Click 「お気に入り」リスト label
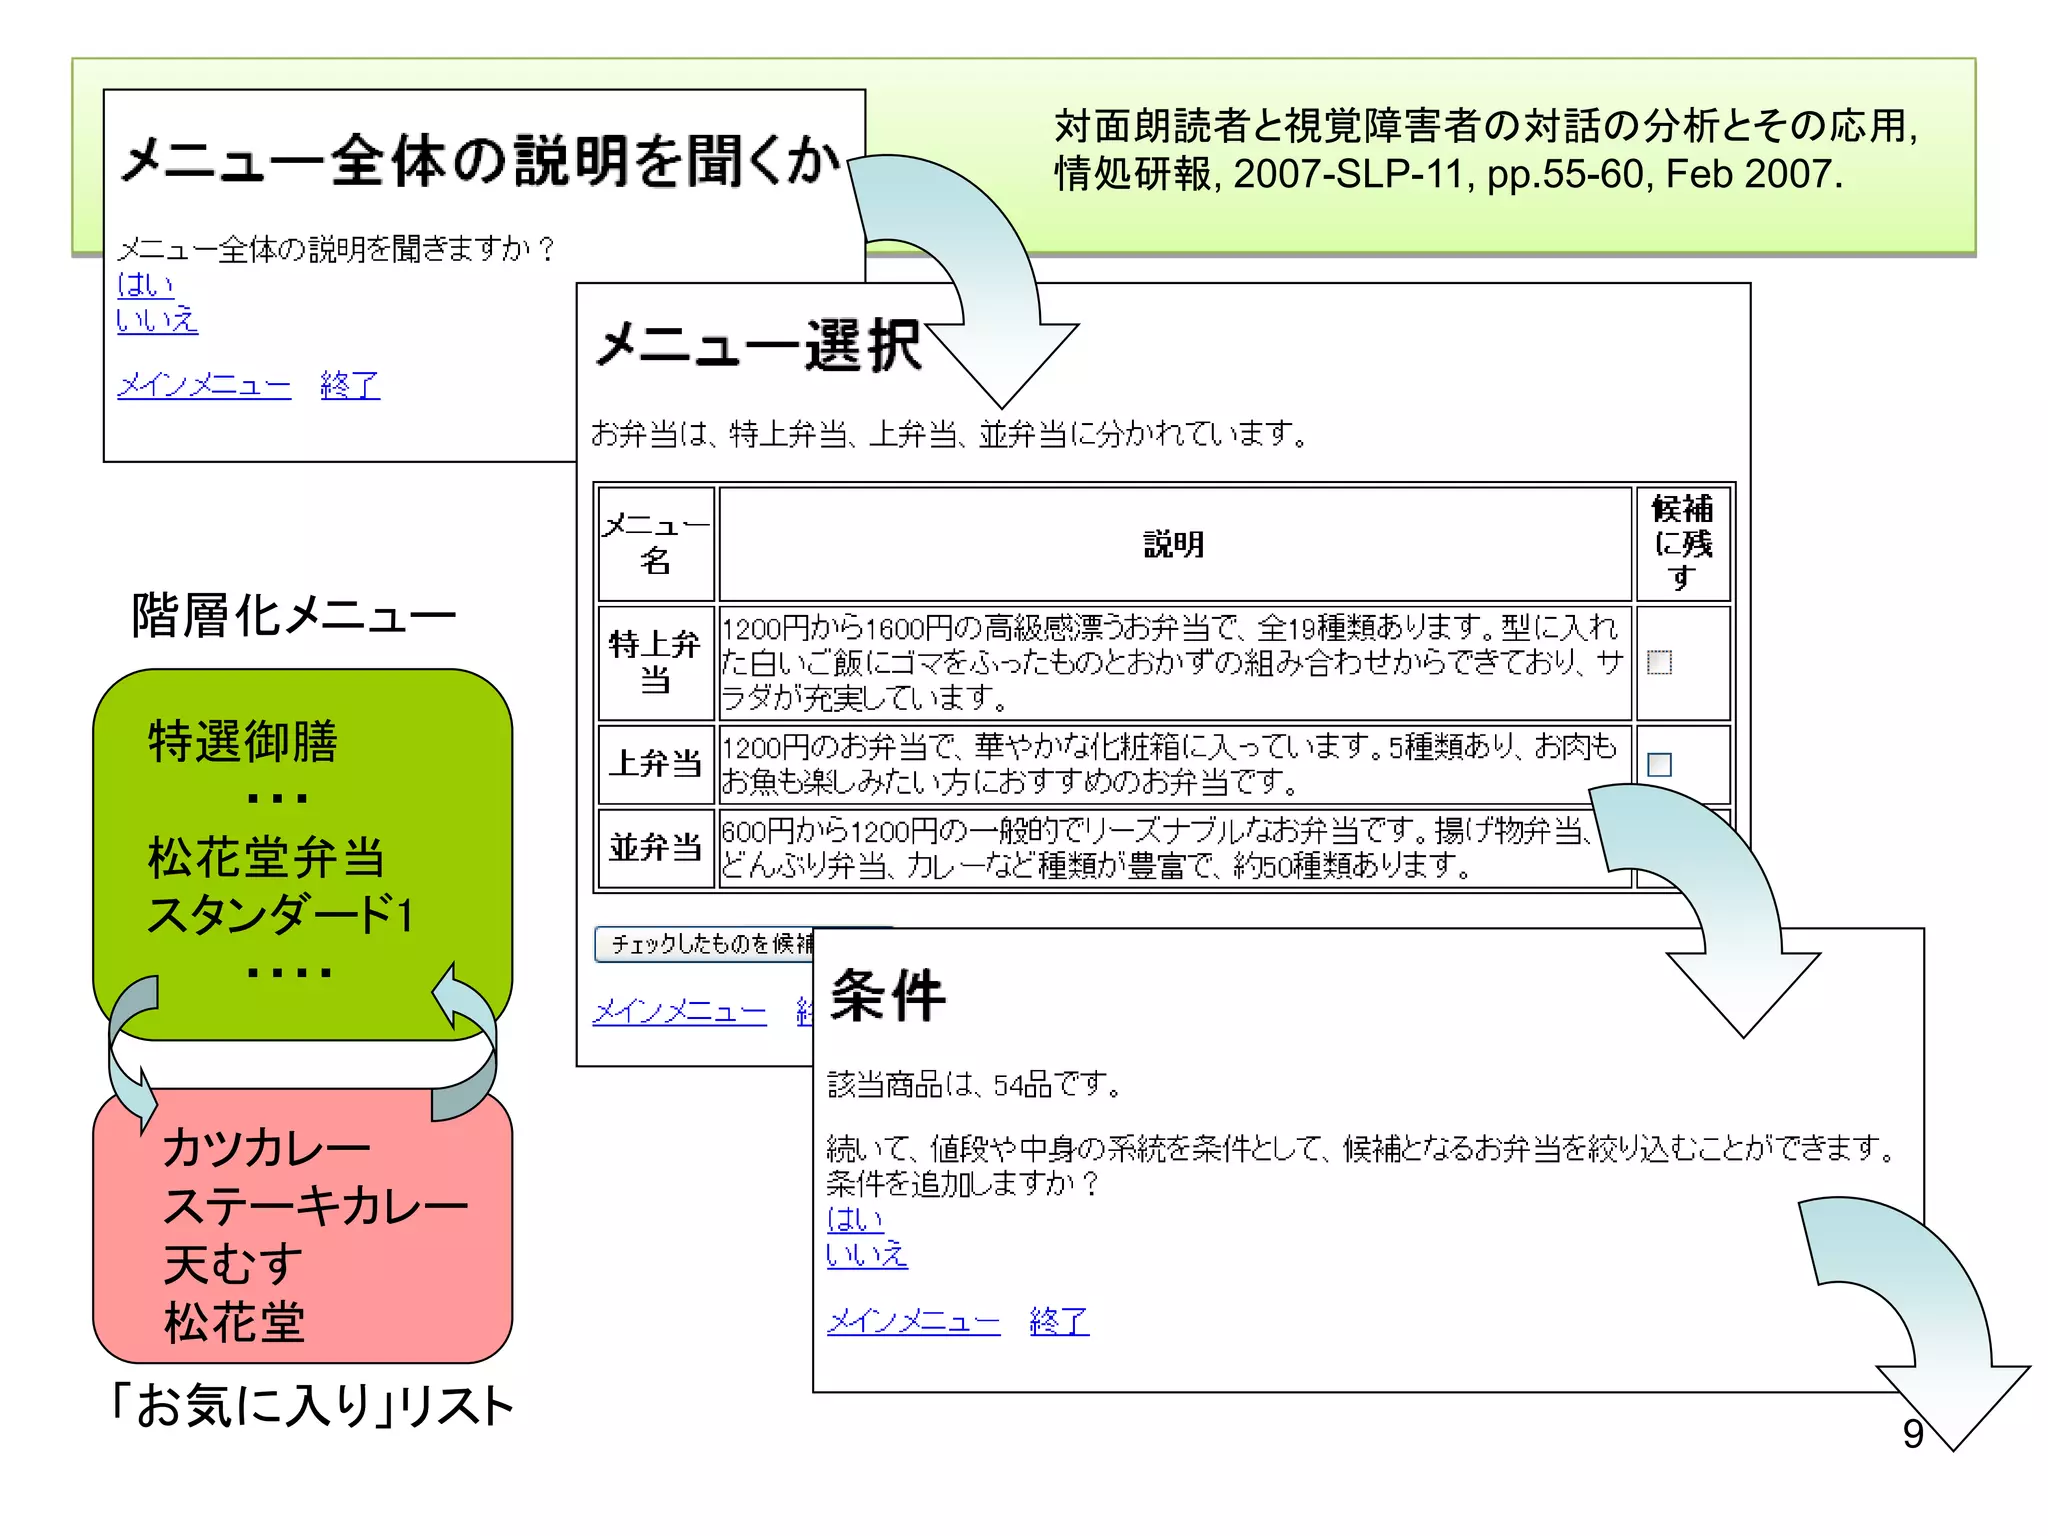Viewport: 2048px width, 1536px height. 312,1406
